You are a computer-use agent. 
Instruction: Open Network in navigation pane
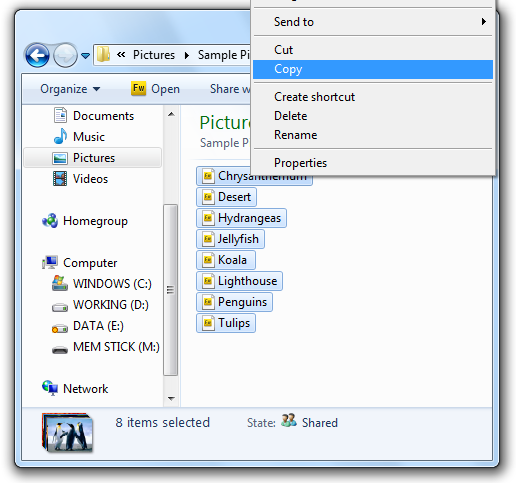click(x=86, y=389)
